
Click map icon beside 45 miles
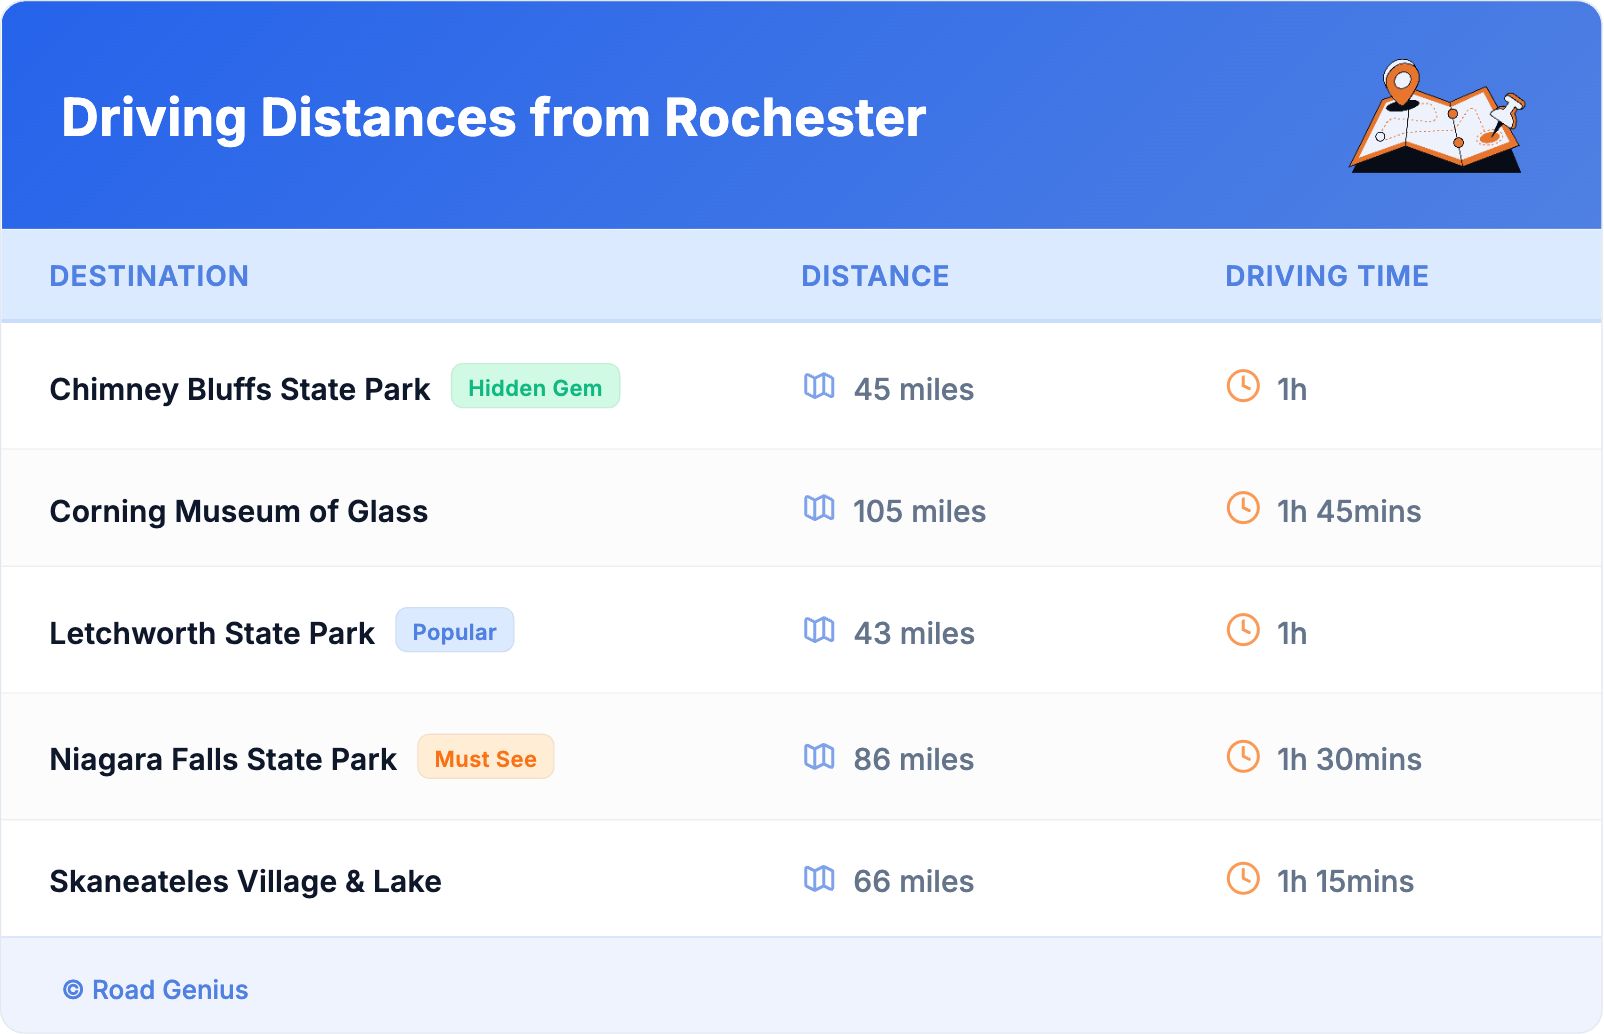pos(819,386)
